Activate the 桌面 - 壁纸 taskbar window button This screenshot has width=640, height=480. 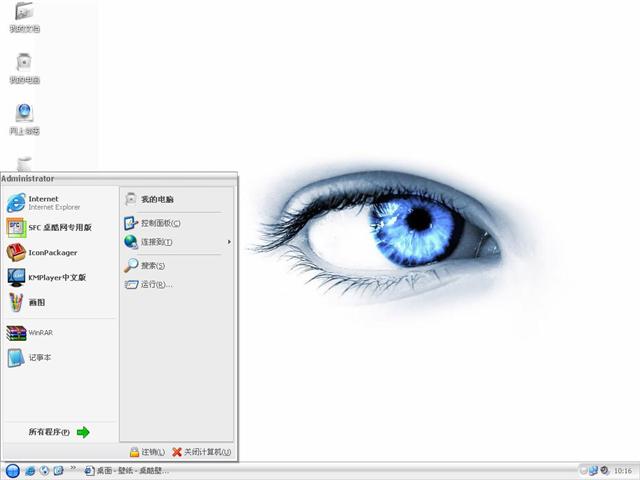click(126, 471)
